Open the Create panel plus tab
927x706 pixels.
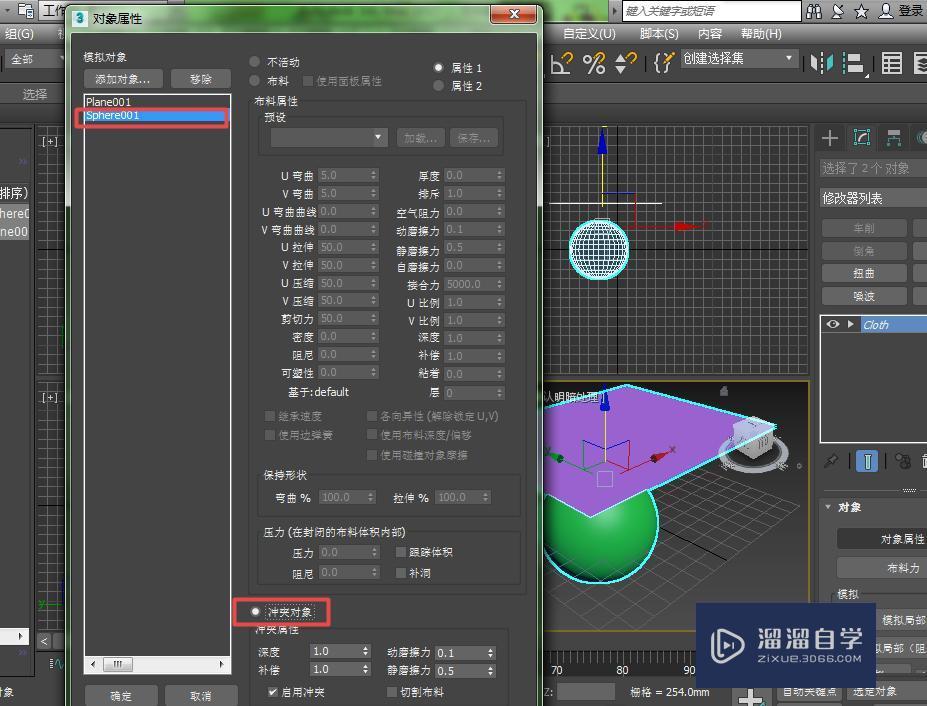click(829, 138)
